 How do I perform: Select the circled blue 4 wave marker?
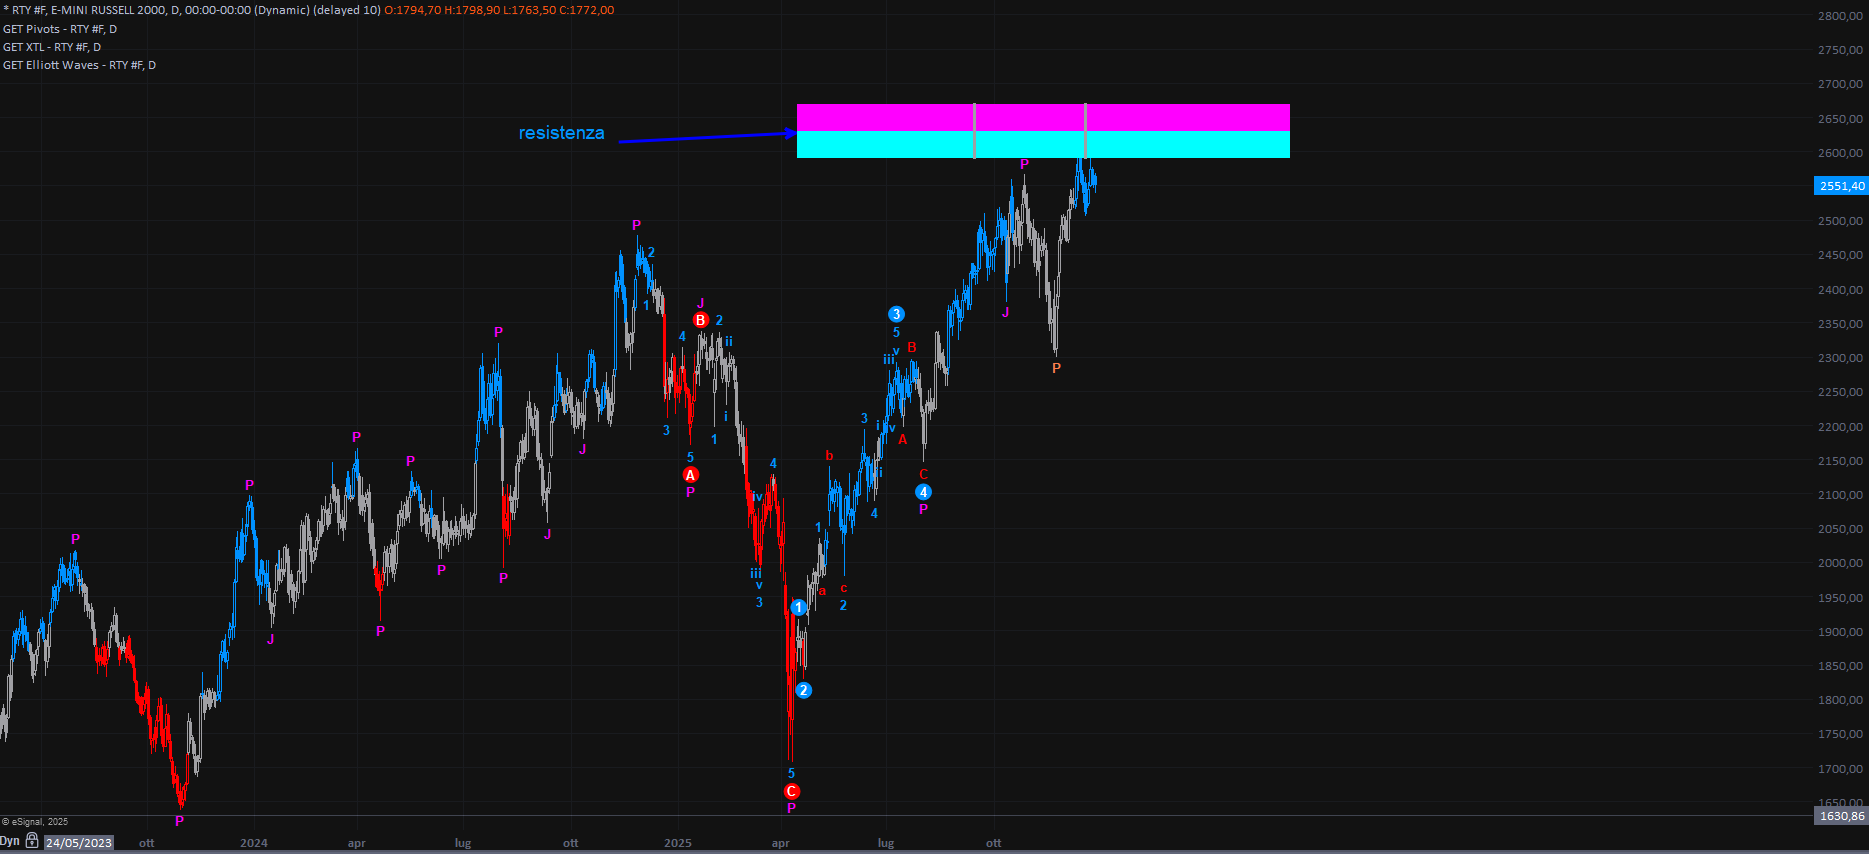click(x=923, y=492)
